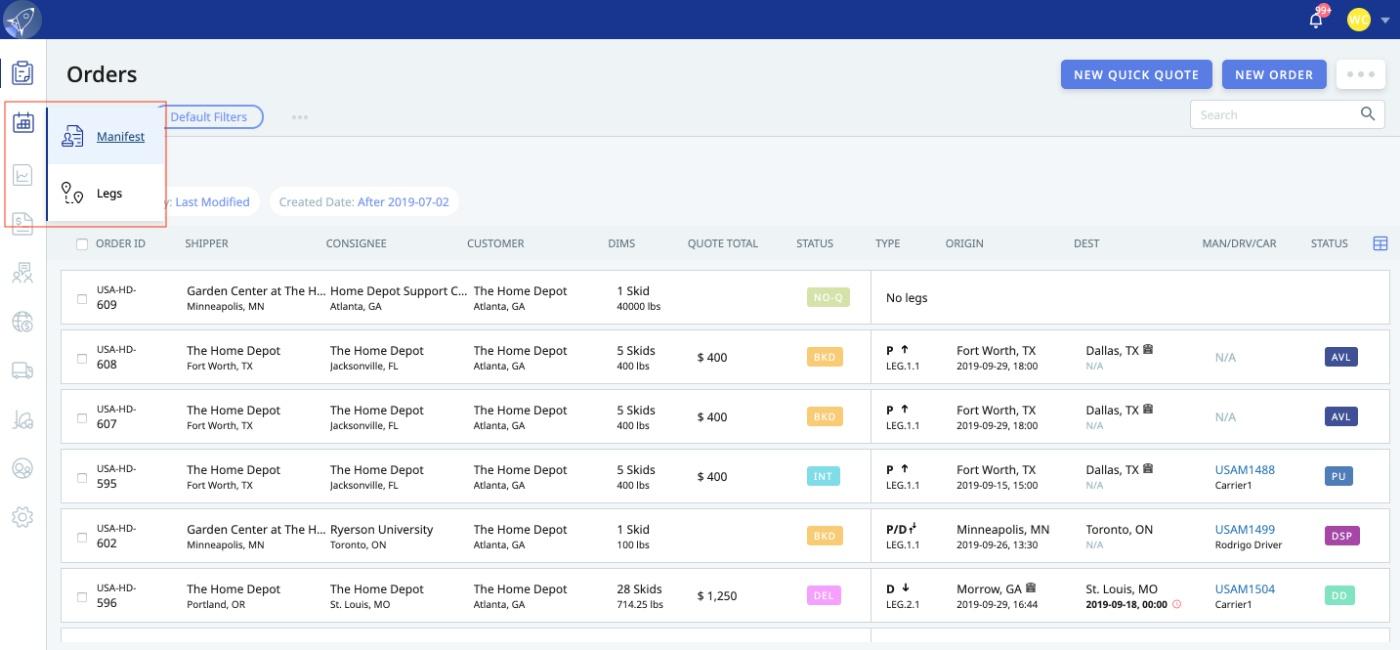Viewport: 1400px width, 650px height.
Task: Expand the user account dropdown arrow
Action: click(x=1385, y=20)
